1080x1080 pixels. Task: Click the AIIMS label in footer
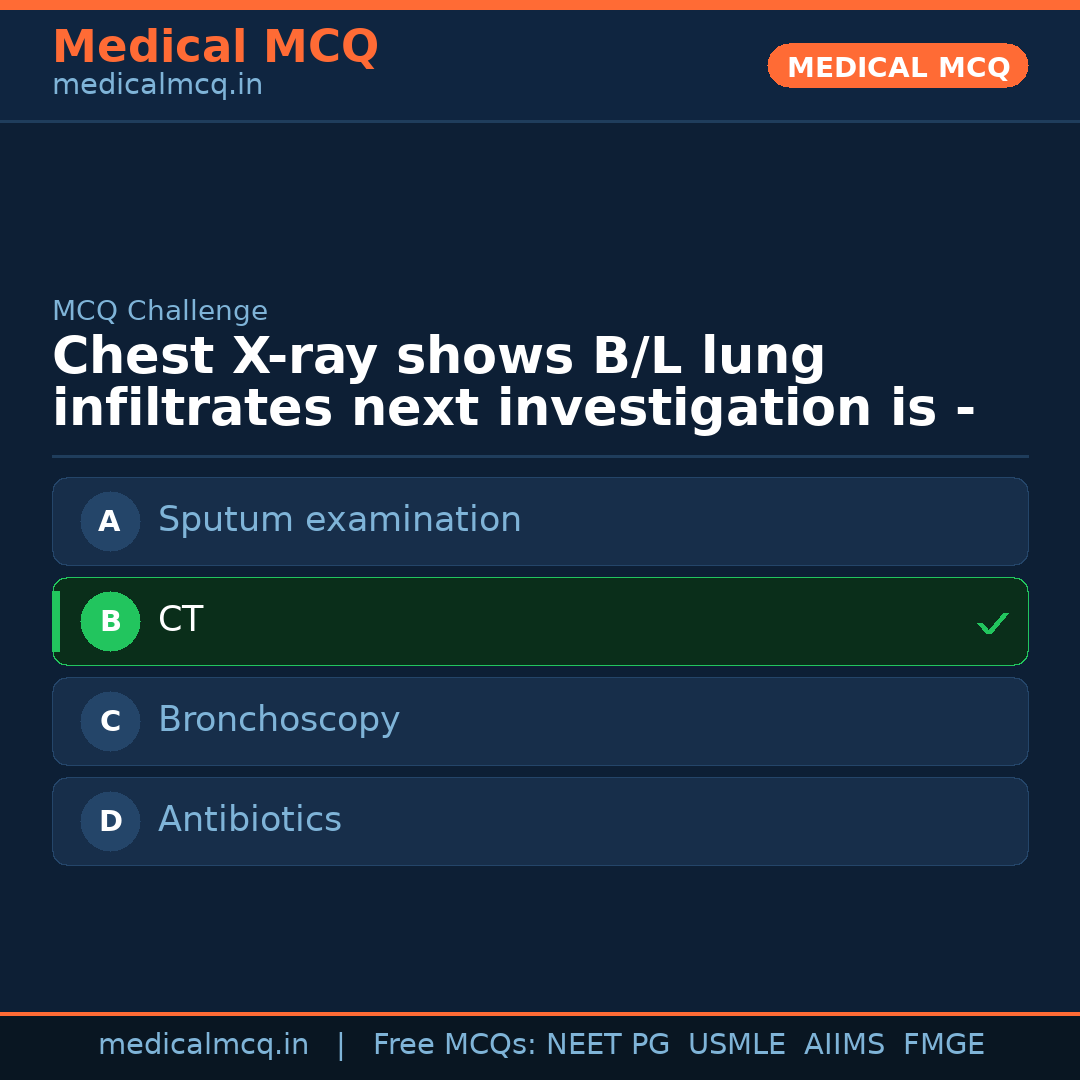point(845,1043)
